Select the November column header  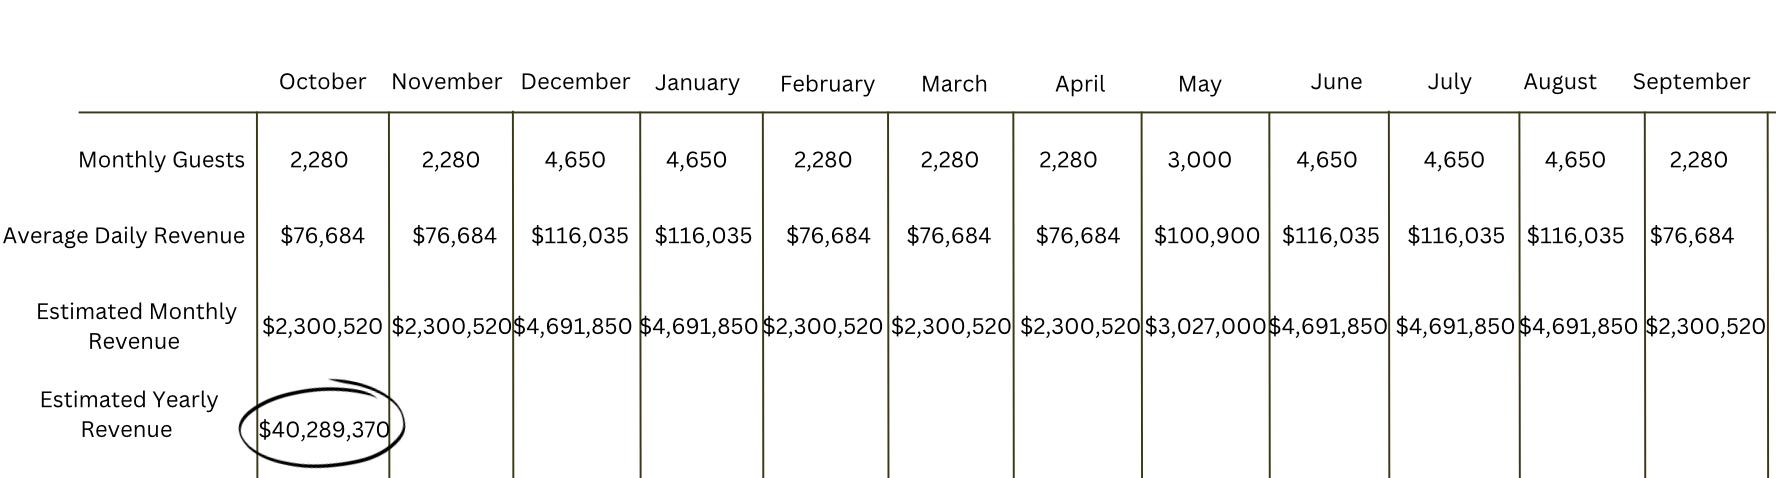click(446, 82)
